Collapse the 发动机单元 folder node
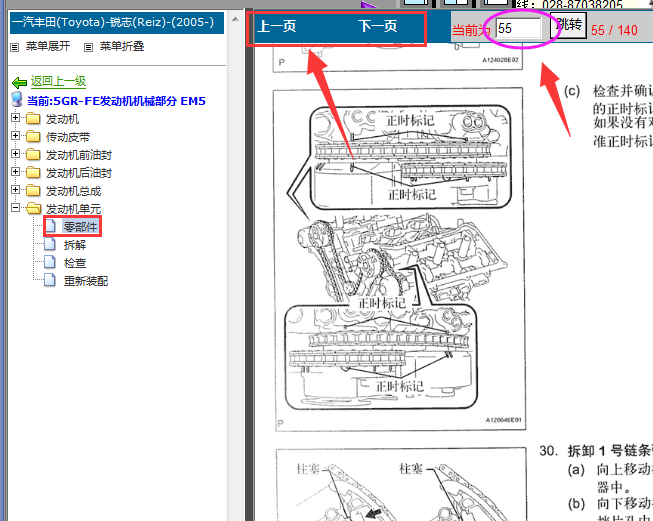Image resolution: width=653 pixels, height=521 pixels. tap(15, 207)
